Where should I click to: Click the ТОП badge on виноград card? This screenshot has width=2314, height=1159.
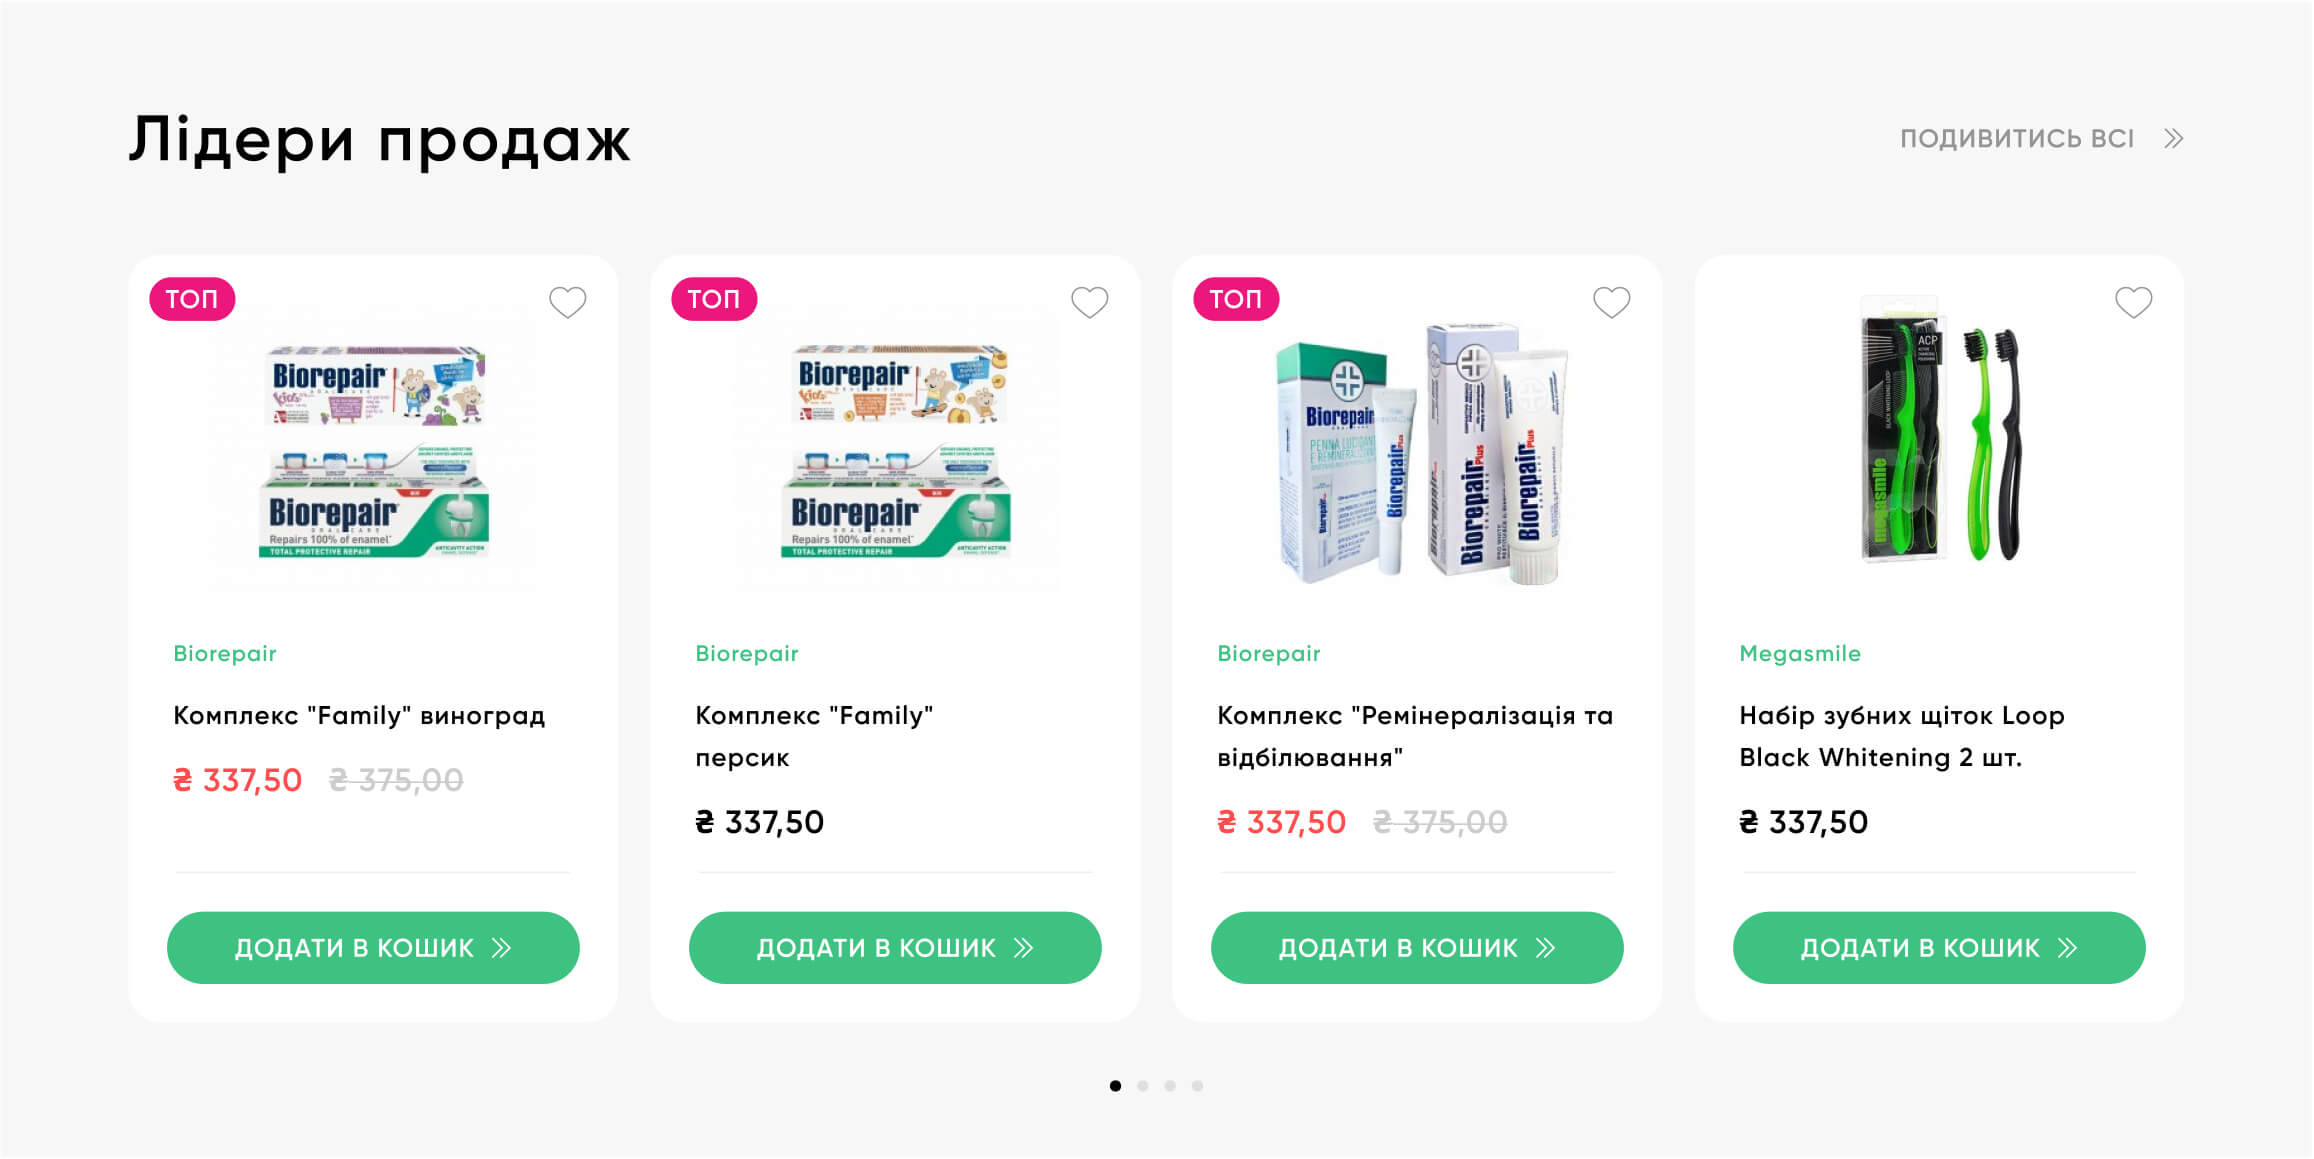click(x=192, y=299)
